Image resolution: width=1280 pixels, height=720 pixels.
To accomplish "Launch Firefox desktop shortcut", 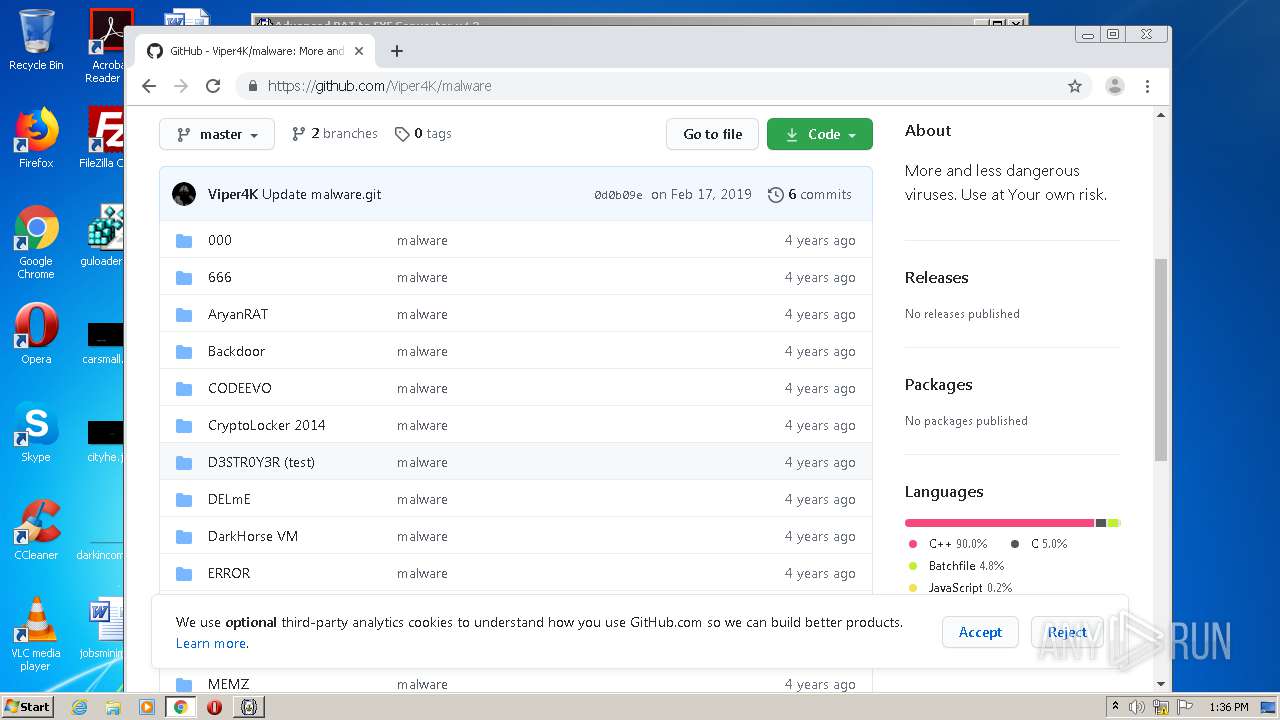I will pyautogui.click(x=36, y=138).
